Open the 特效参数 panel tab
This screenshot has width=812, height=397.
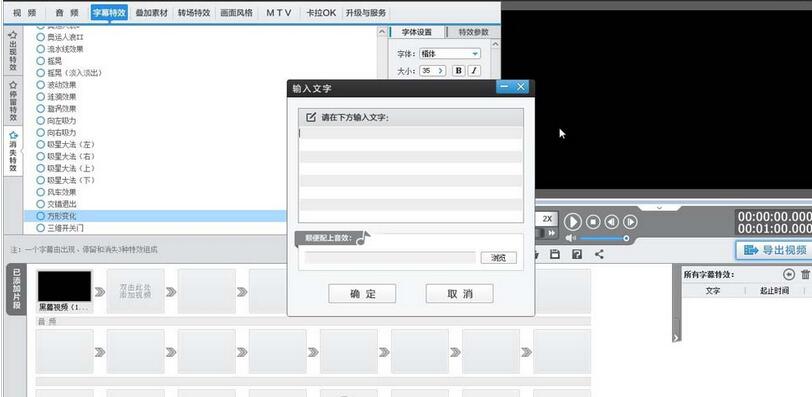(x=473, y=32)
